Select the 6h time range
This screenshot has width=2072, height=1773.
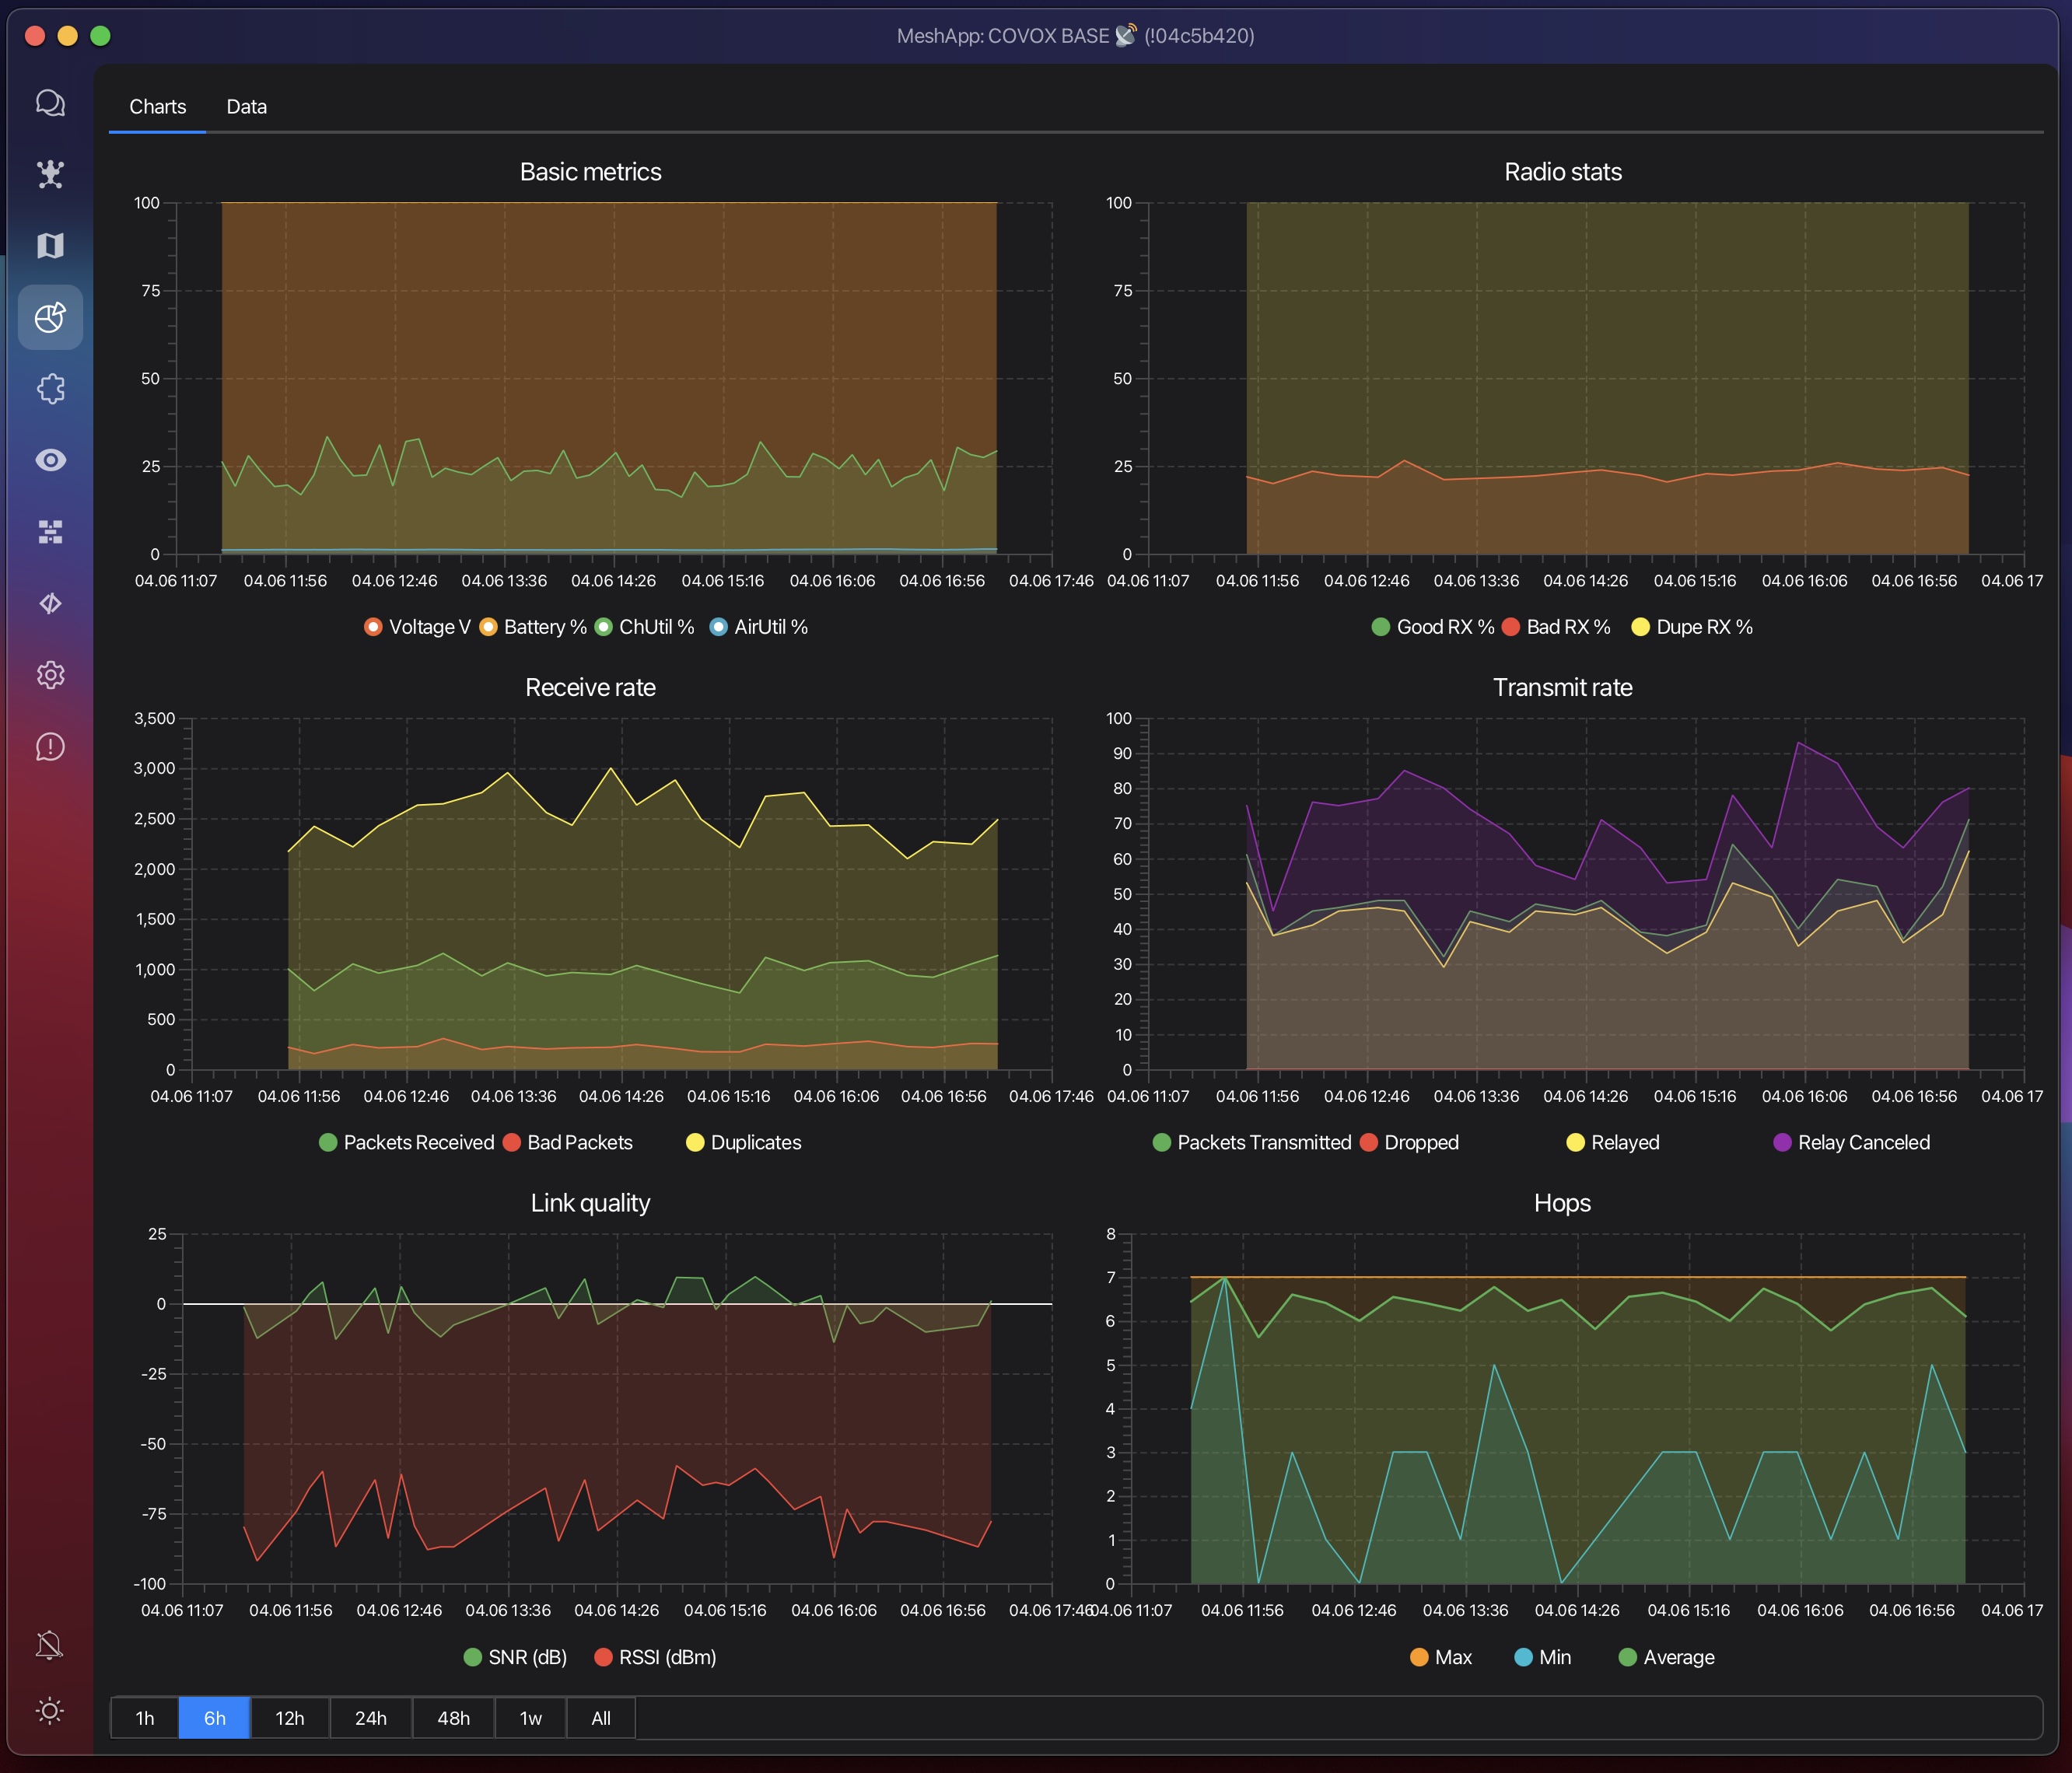coord(214,1718)
